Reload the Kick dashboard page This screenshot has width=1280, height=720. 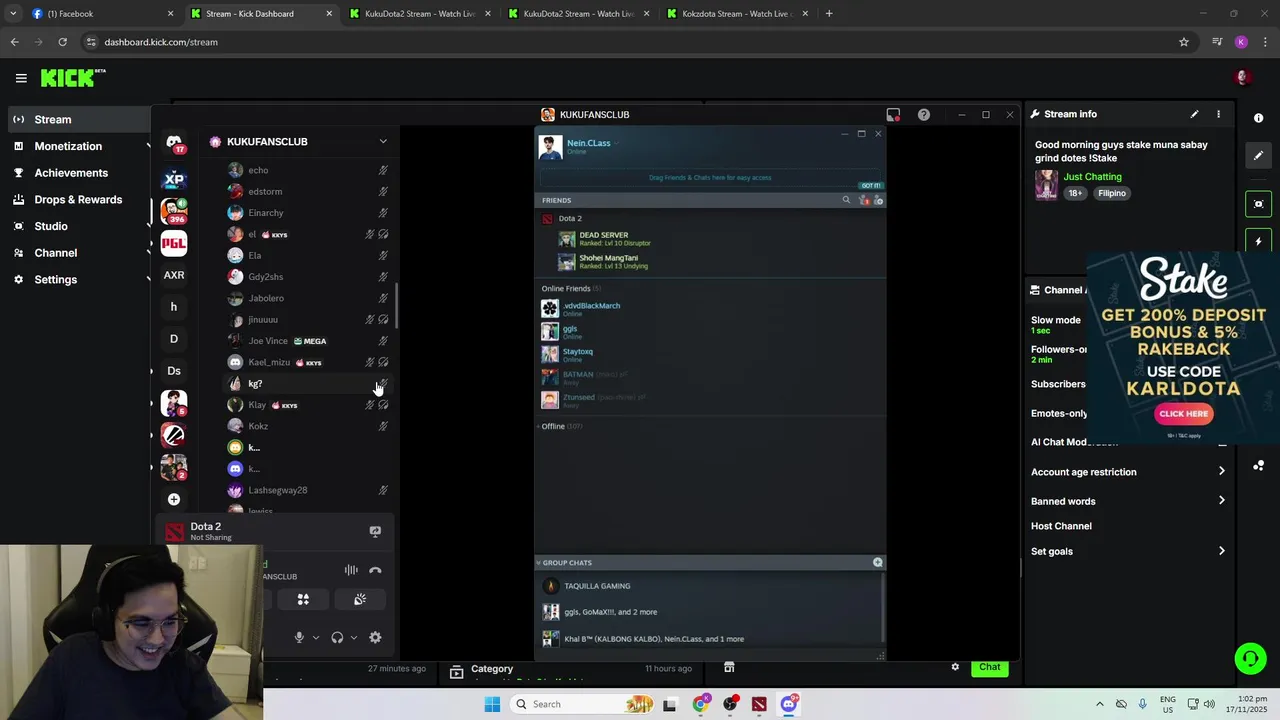[62, 42]
